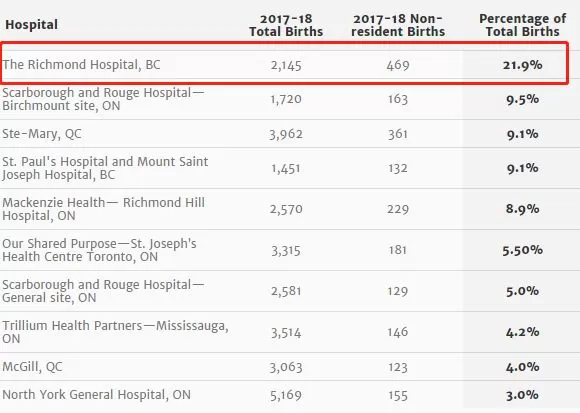Click the 2017-18 Non-resident Births header
This screenshot has width=580, height=413.
pyautogui.click(x=398, y=25)
